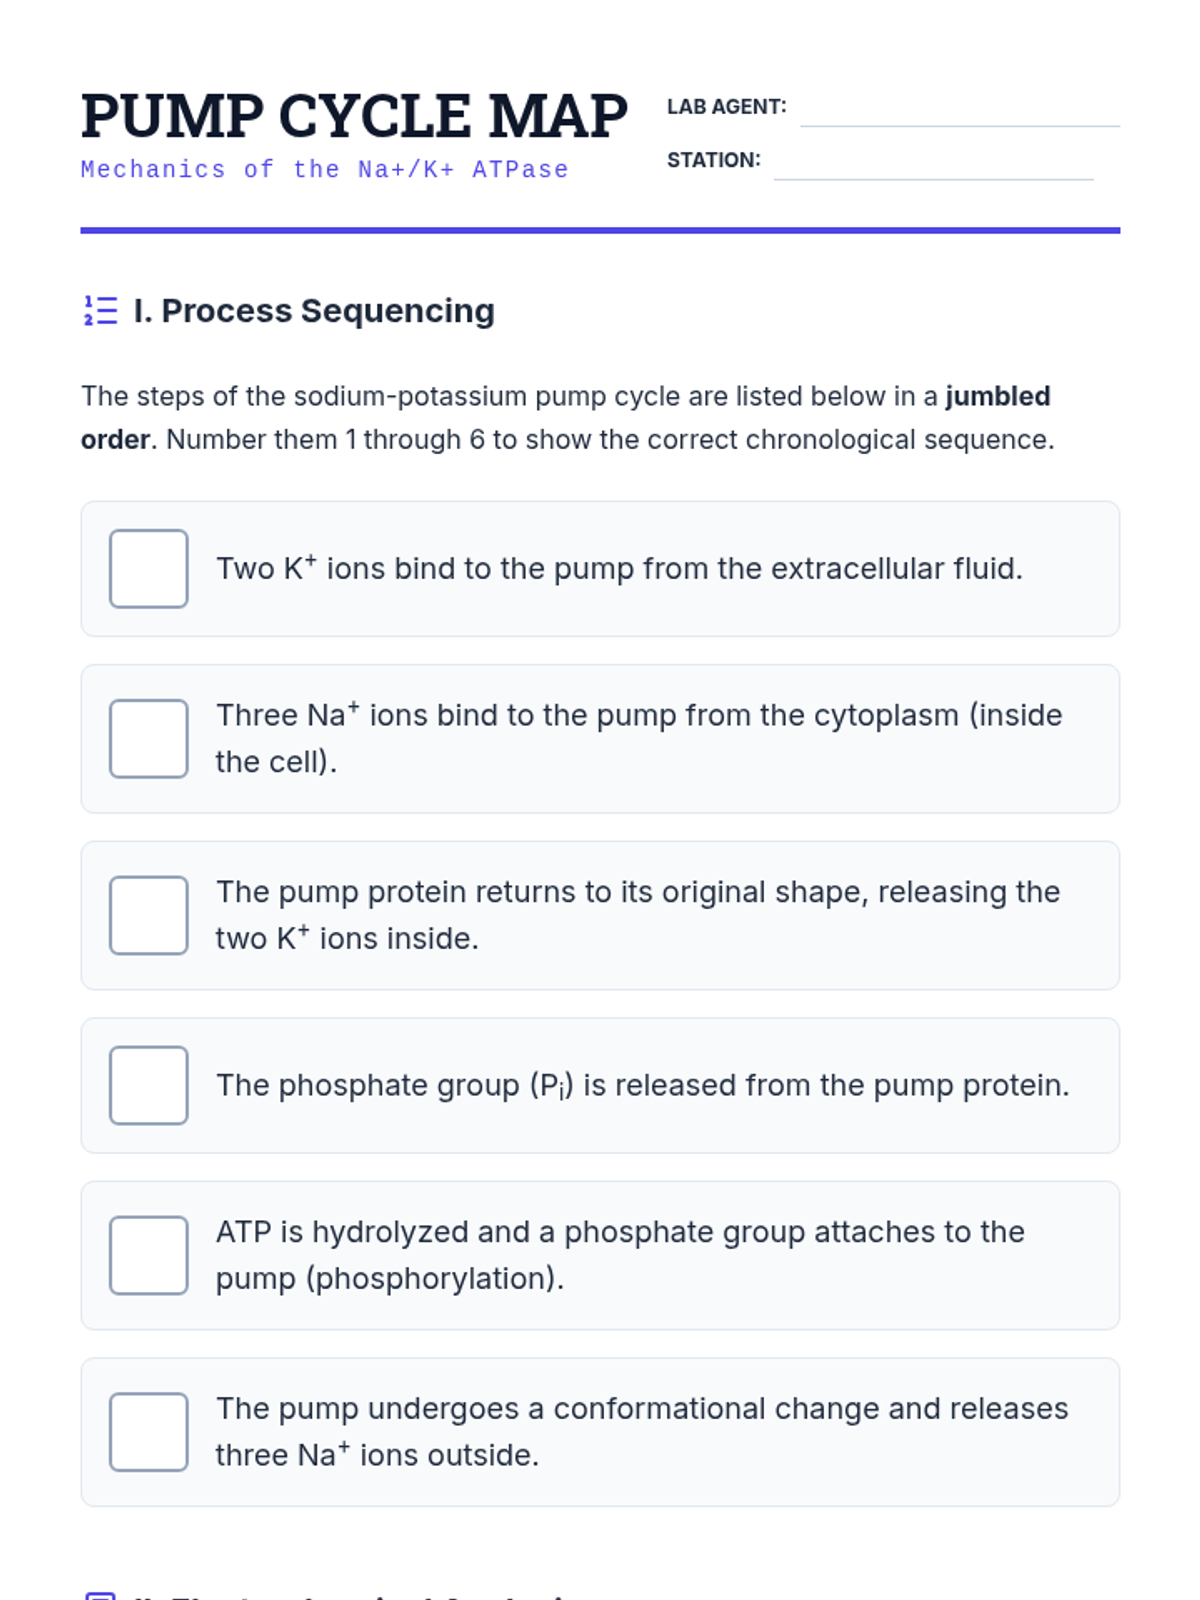Click the sentence about the phosphate group (Pi) released
The width and height of the screenshot is (1200, 1600).
[x=643, y=1086]
